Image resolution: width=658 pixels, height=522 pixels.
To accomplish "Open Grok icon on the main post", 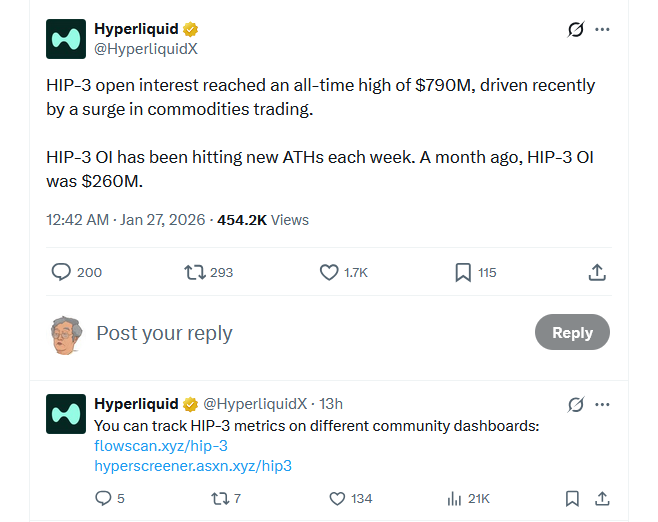I will 575,29.
